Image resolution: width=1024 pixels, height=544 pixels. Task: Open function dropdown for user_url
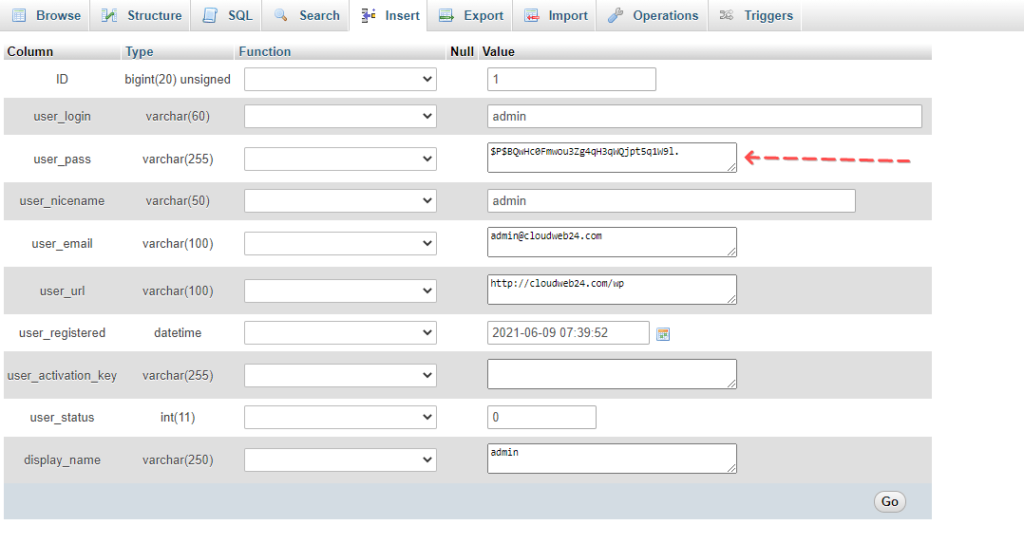point(340,291)
